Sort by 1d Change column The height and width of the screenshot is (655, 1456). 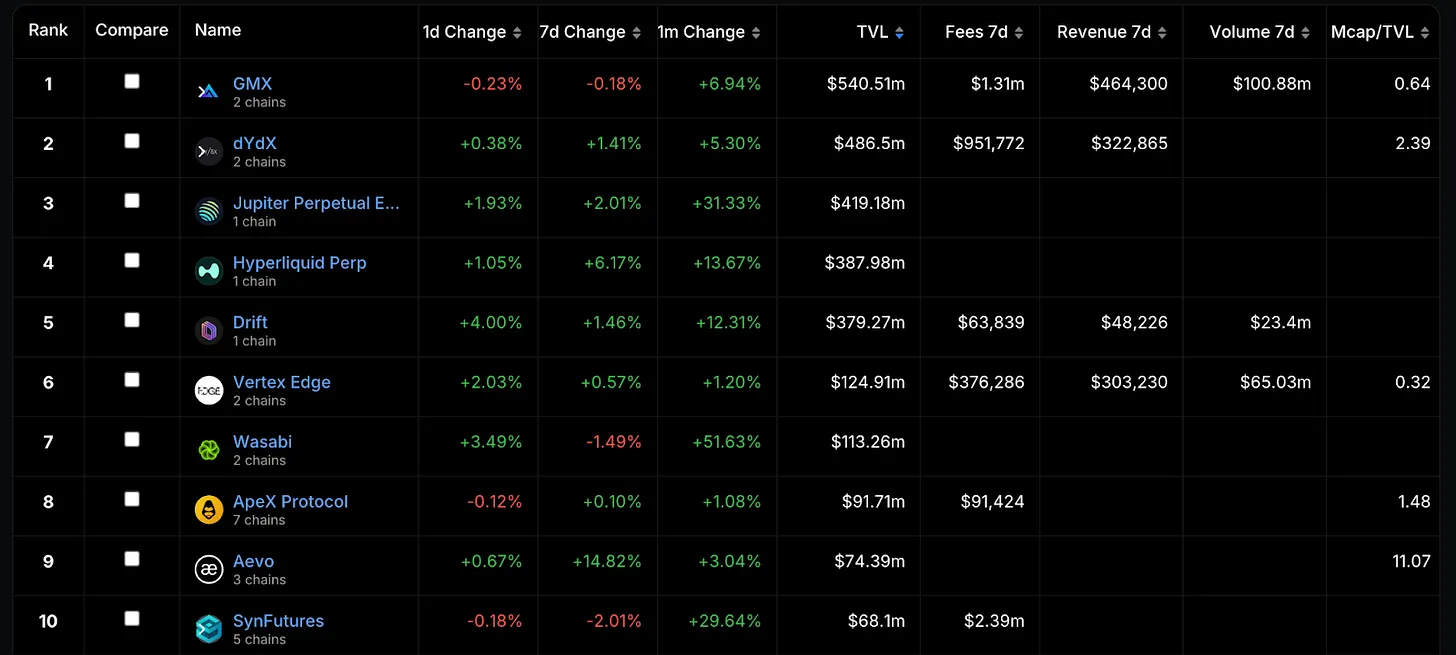click(x=472, y=32)
